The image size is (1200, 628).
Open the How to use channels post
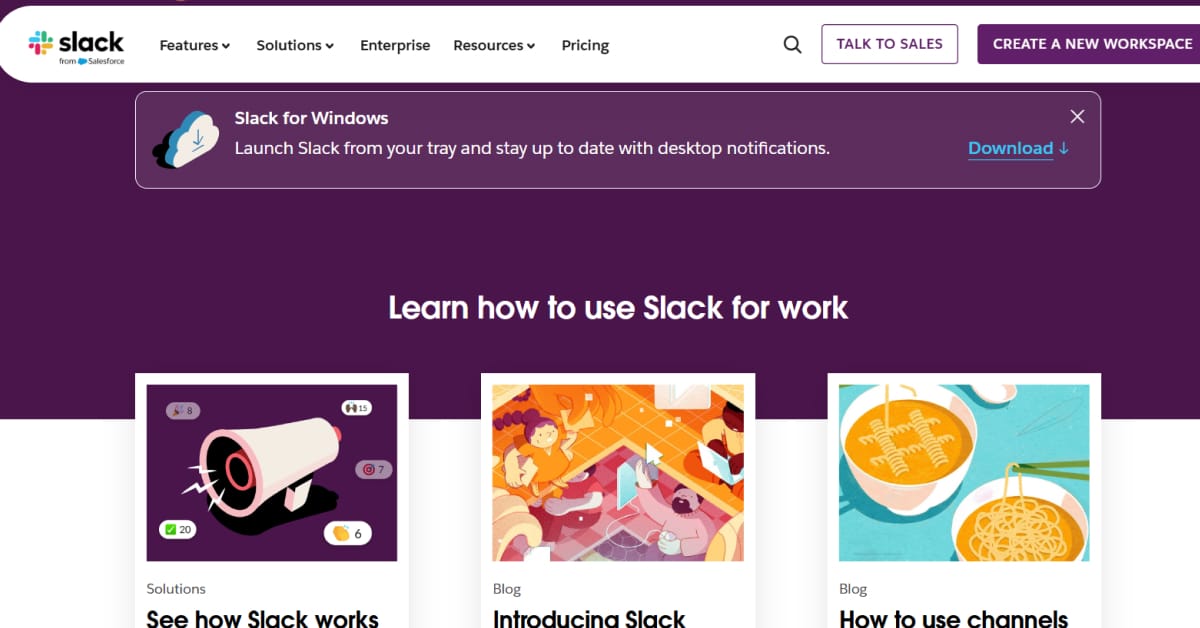(x=953, y=618)
